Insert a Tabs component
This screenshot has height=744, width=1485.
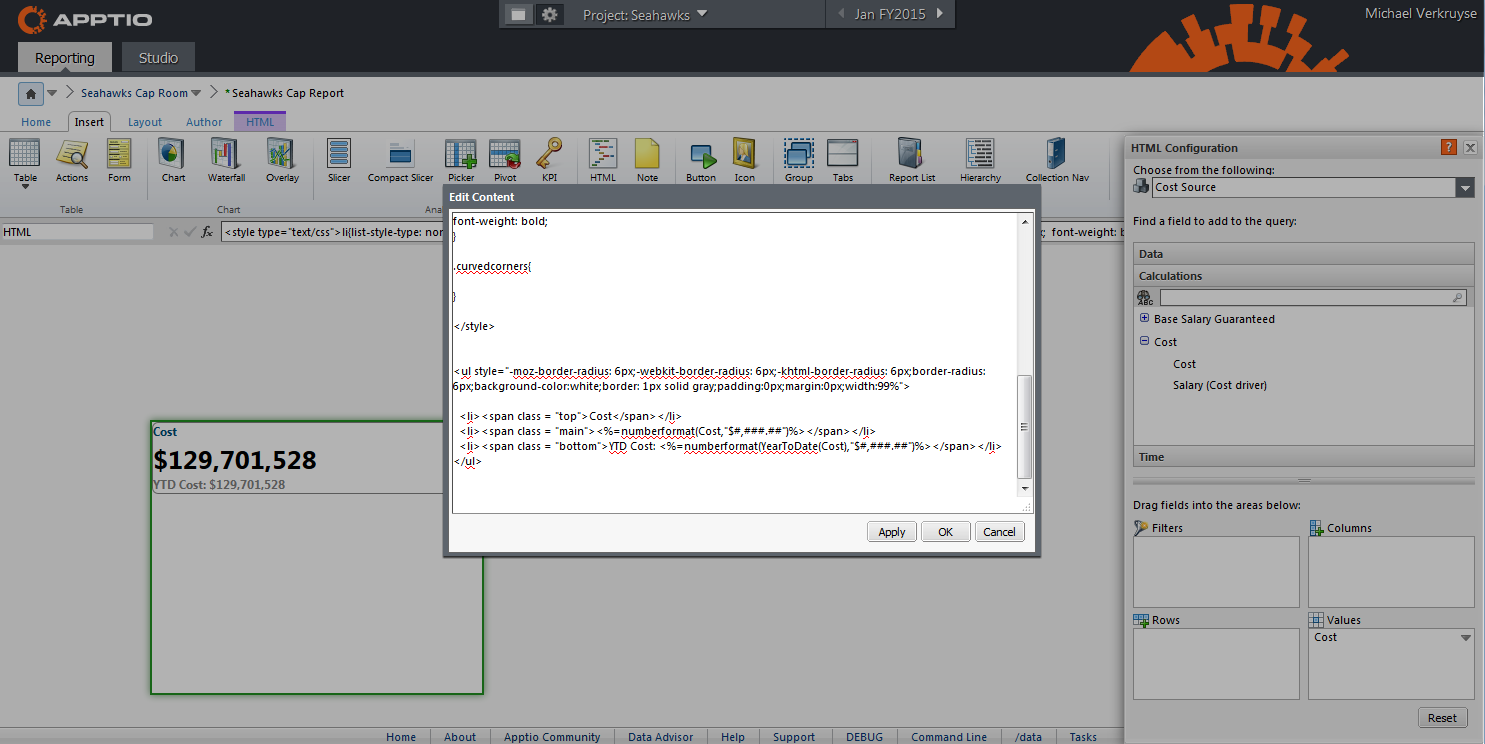(x=843, y=159)
